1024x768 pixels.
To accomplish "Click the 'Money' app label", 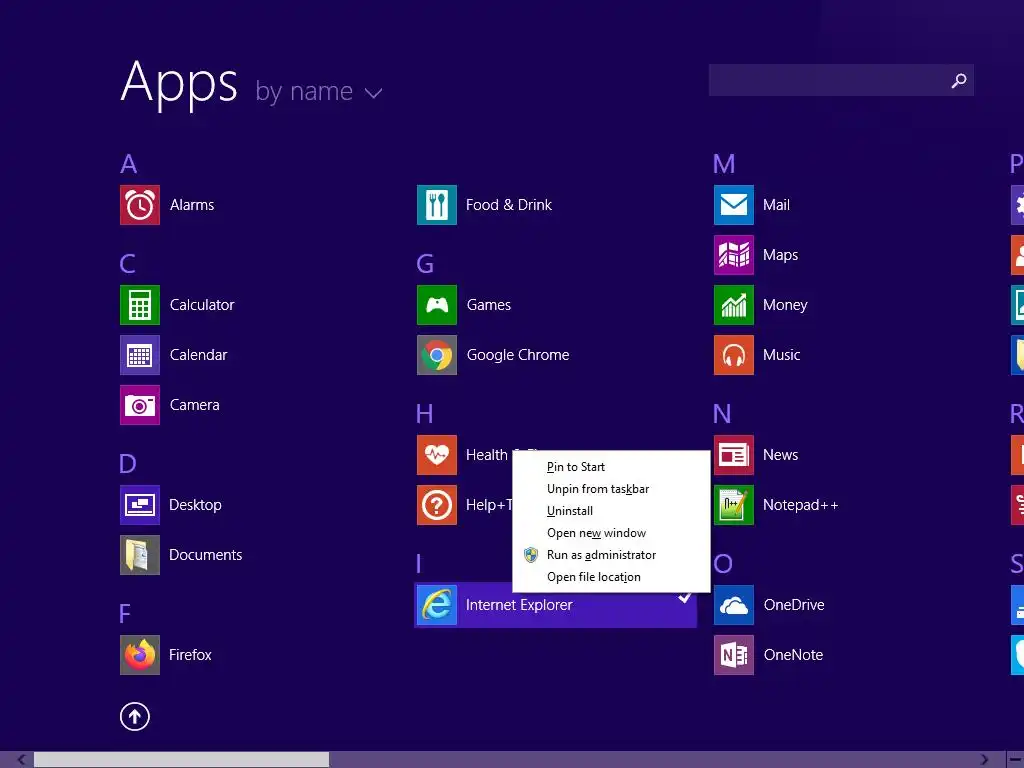I will pos(786,305).
